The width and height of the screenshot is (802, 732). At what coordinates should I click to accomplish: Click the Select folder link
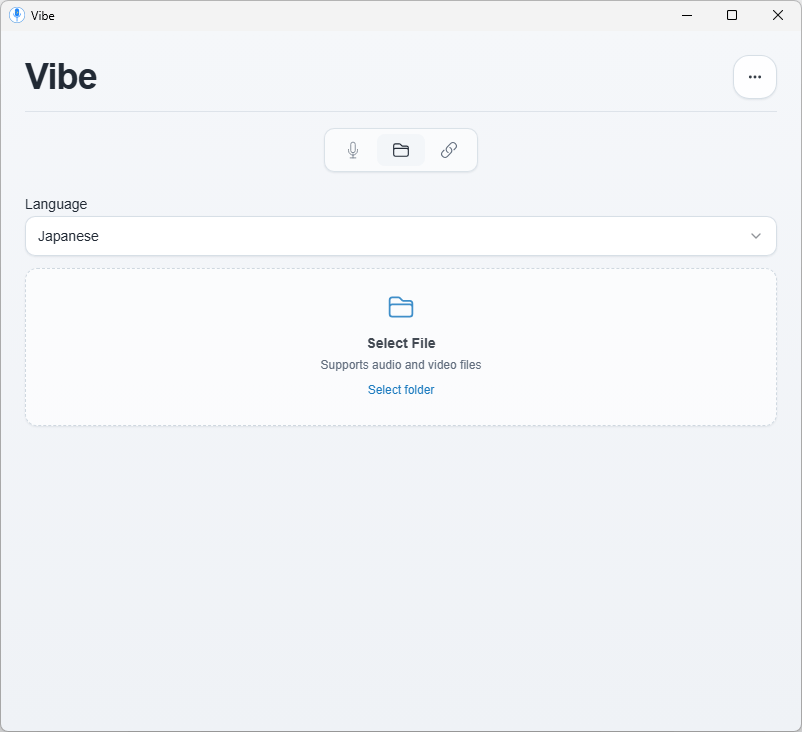[x=401, y=390]
